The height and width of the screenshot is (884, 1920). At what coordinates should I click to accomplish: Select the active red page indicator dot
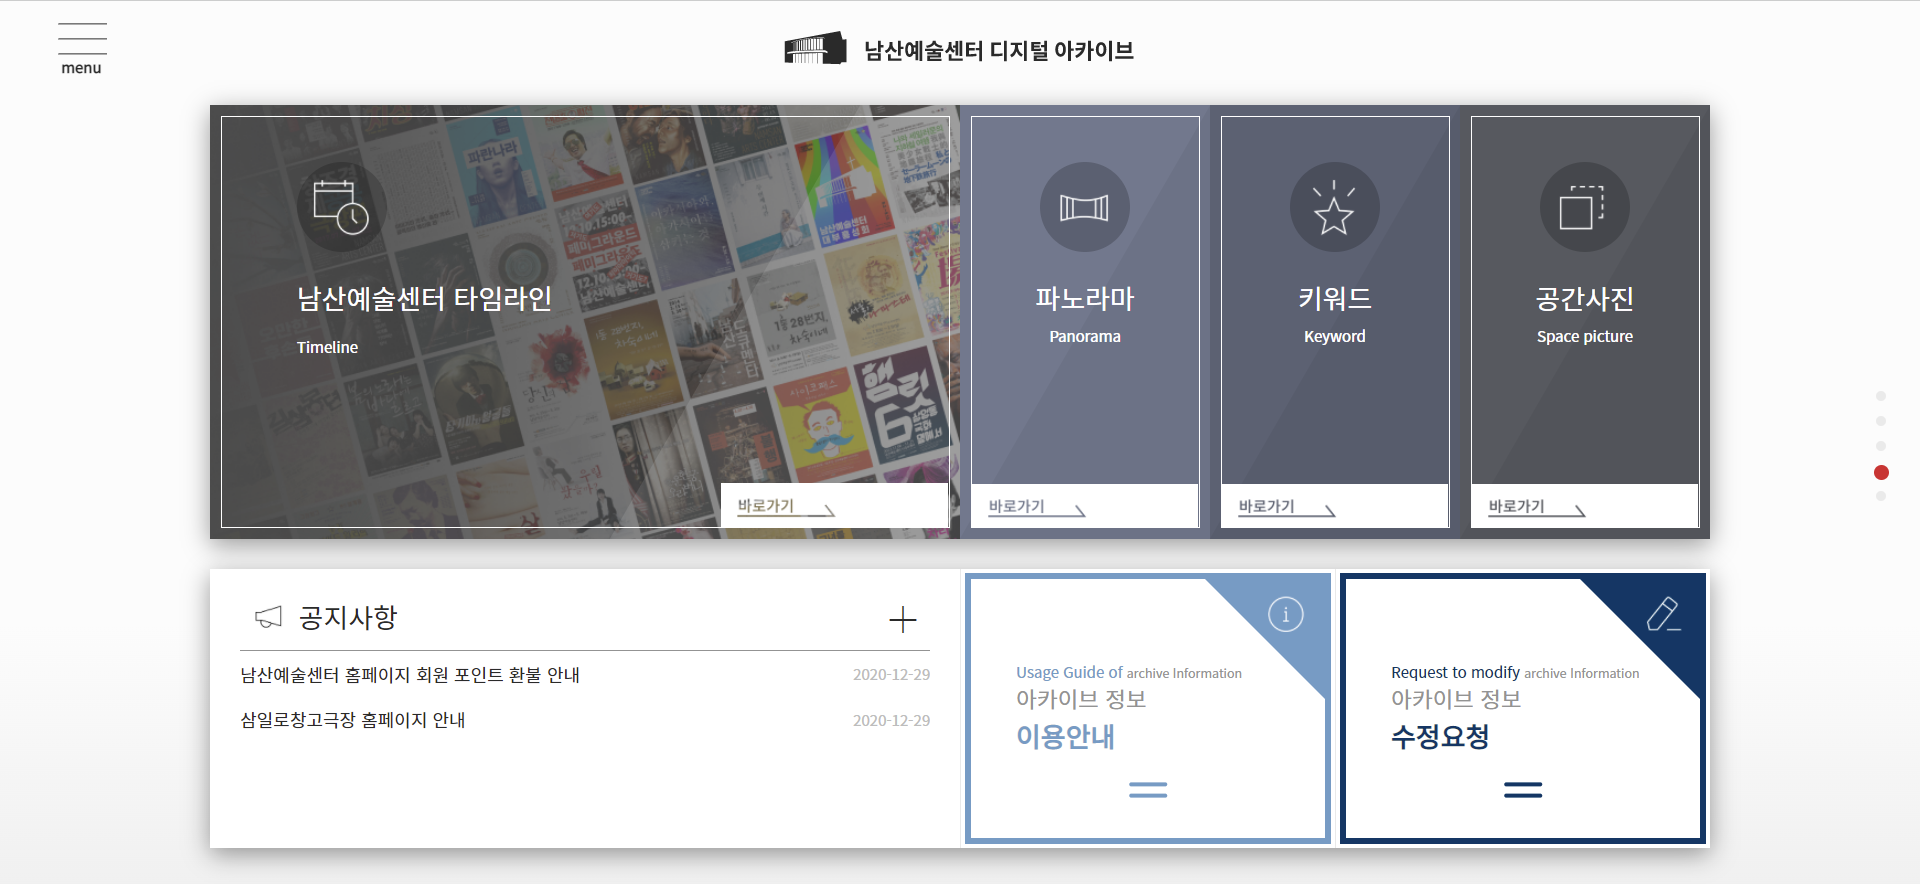[1881, 472]
